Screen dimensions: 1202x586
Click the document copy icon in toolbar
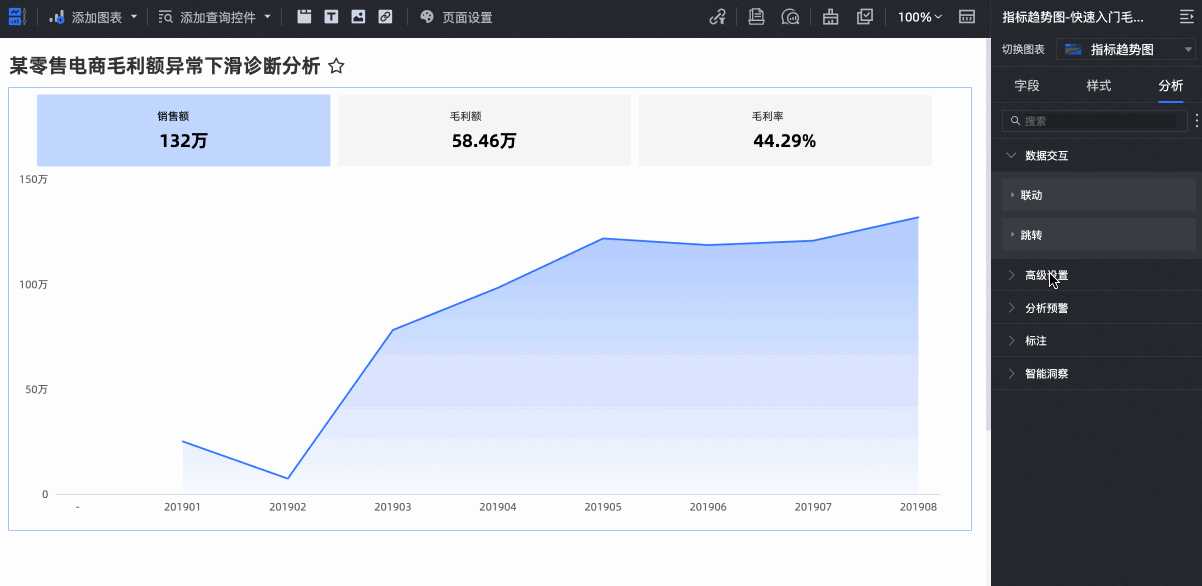757,17
